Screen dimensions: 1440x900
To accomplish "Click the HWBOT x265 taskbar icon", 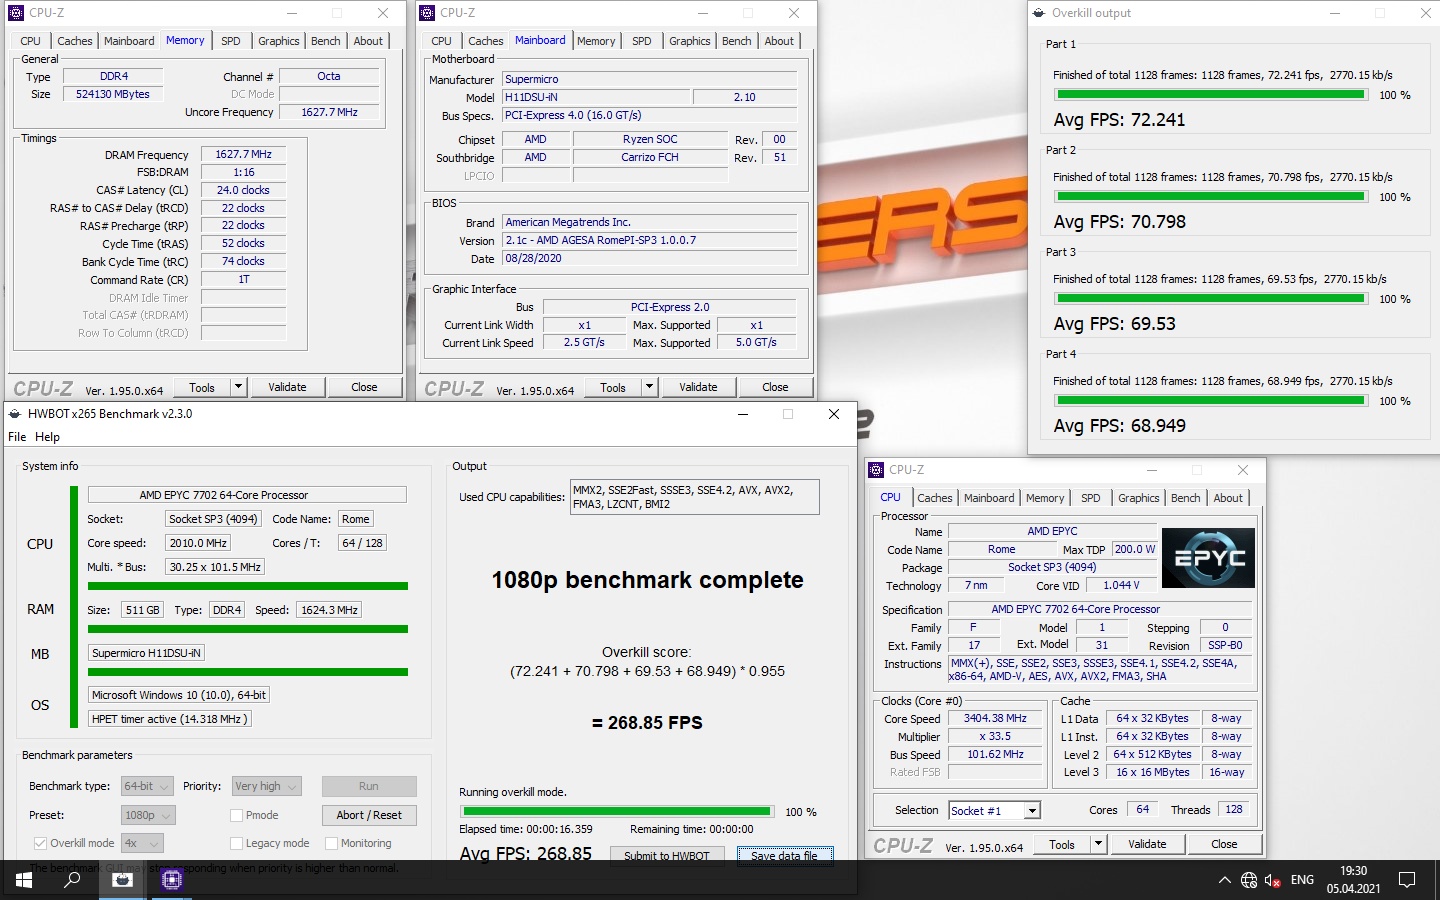I will click(x=122, y=880).
